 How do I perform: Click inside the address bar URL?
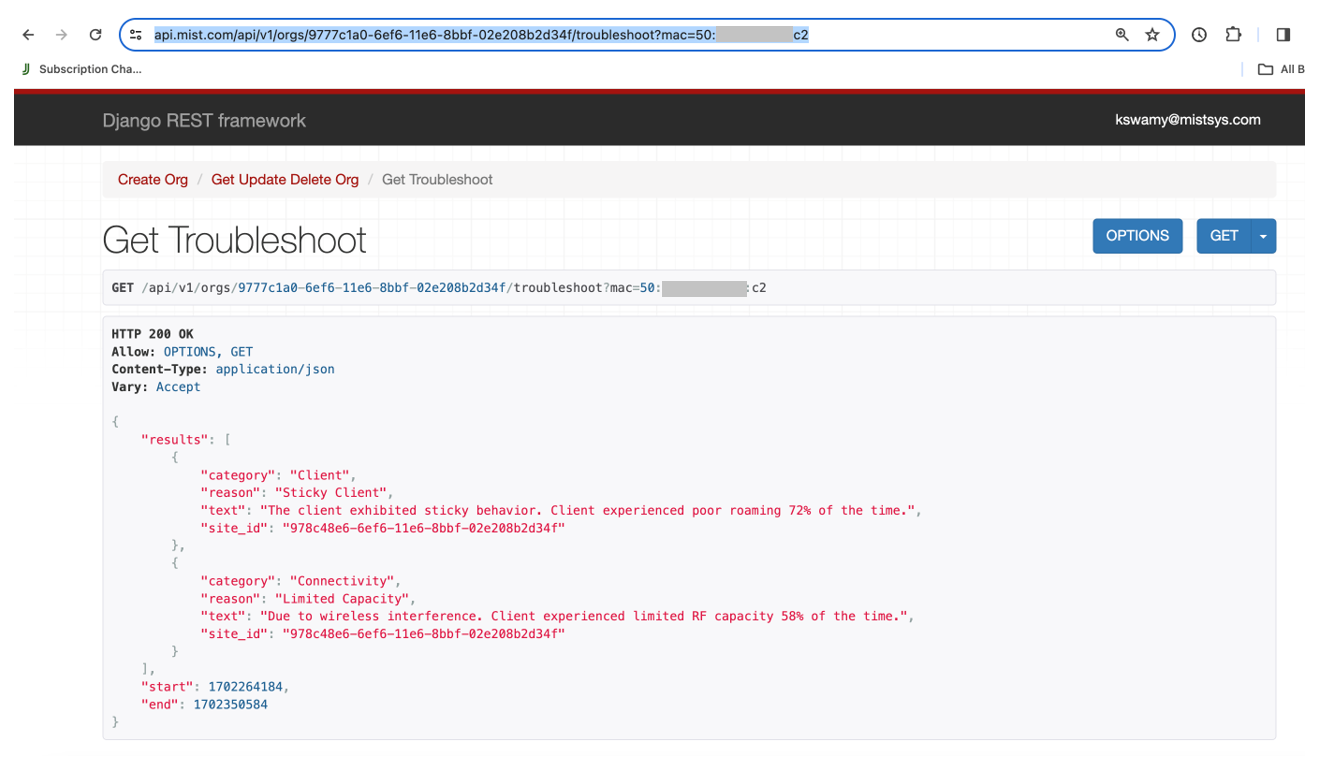tap(480, 35)
